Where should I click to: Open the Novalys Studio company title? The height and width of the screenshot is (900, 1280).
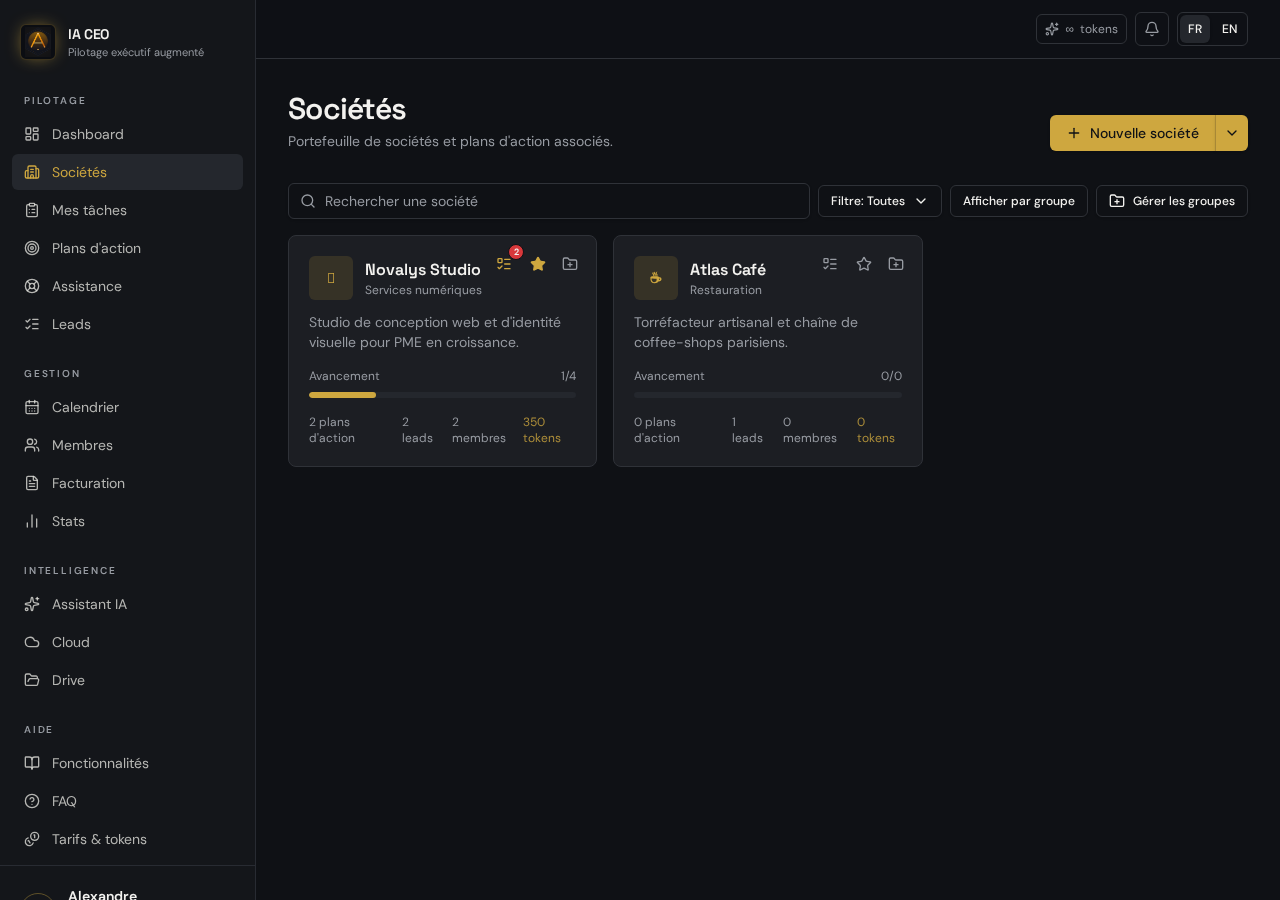pos(423,269)
